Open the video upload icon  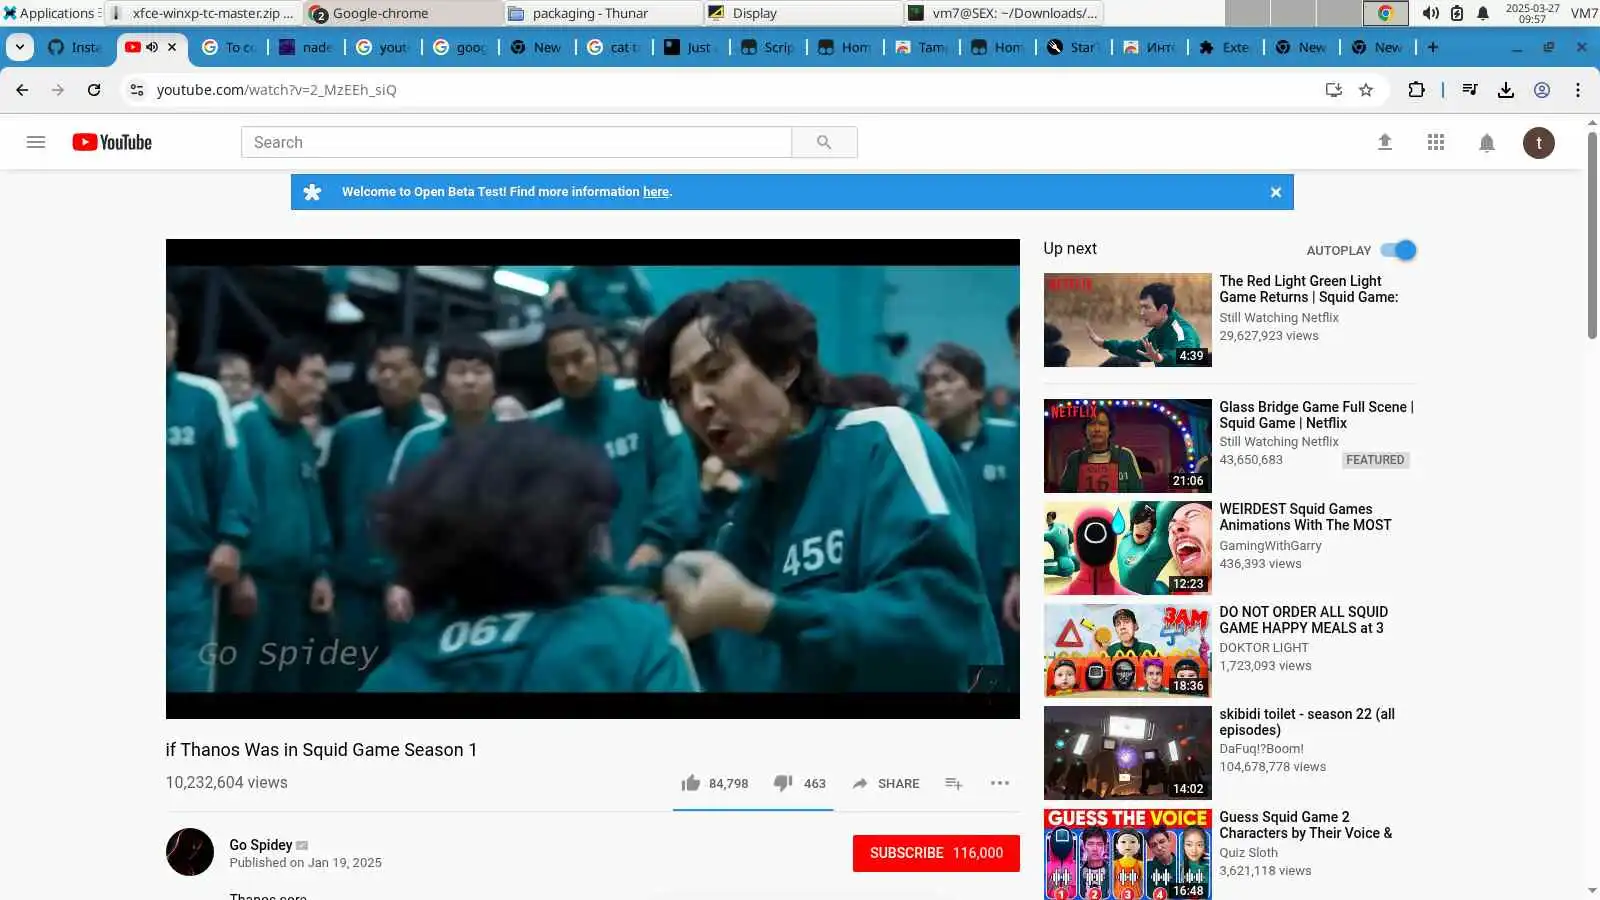[1385, 142]
